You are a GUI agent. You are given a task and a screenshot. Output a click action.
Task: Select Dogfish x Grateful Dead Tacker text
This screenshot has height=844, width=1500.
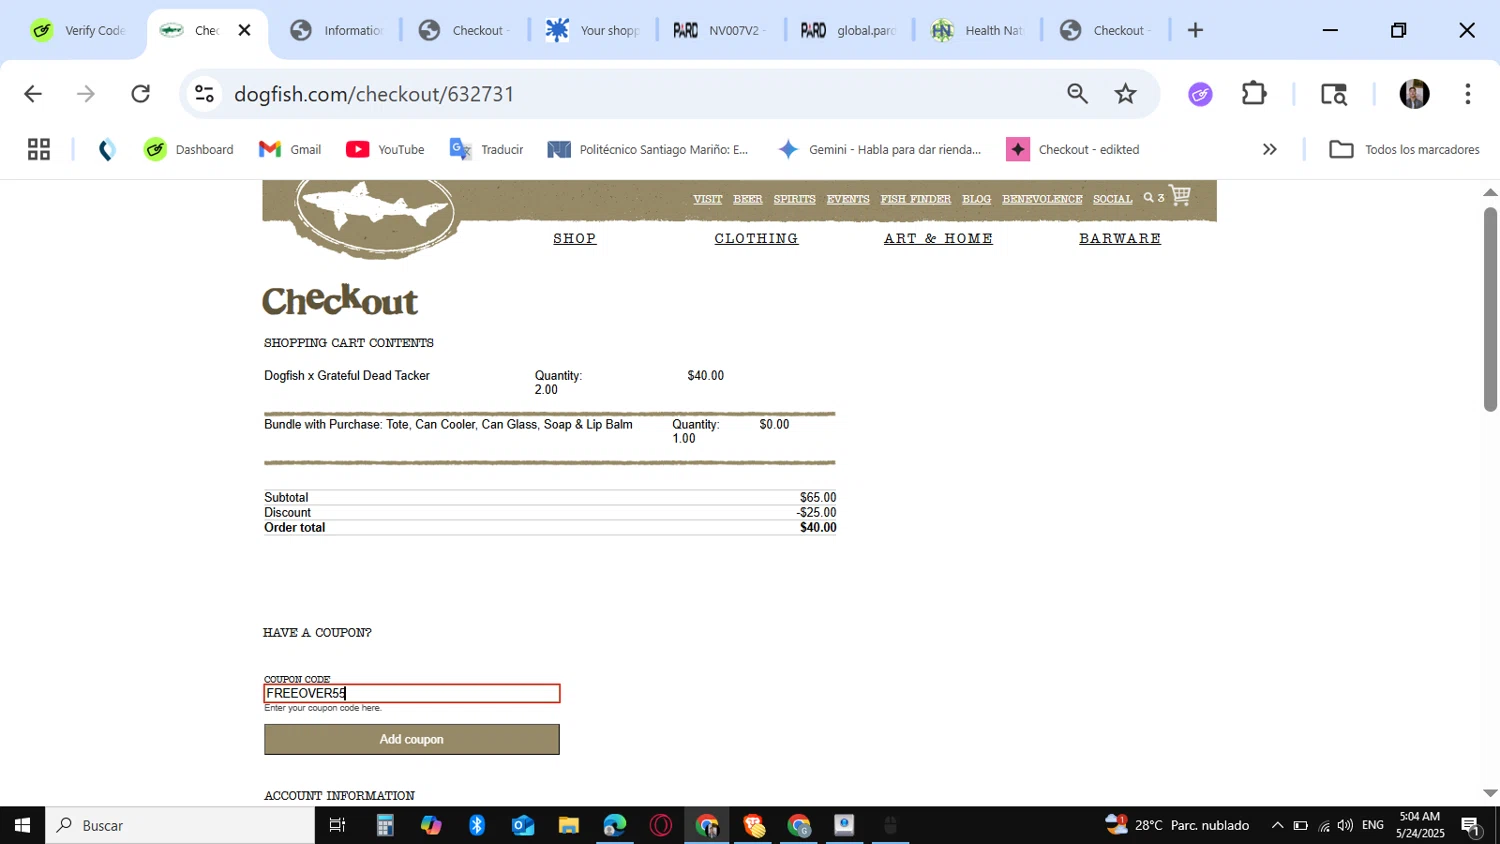(x=347, y=376)
